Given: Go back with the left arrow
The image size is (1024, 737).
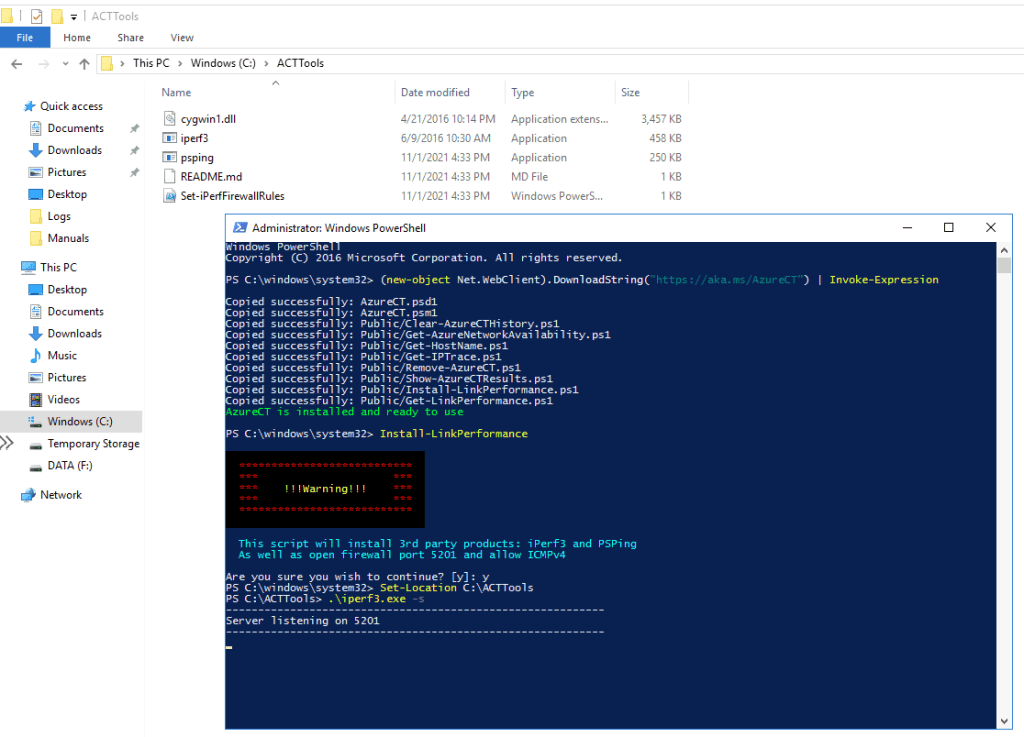Looking at the screenshot, I should tap(17, 63).
